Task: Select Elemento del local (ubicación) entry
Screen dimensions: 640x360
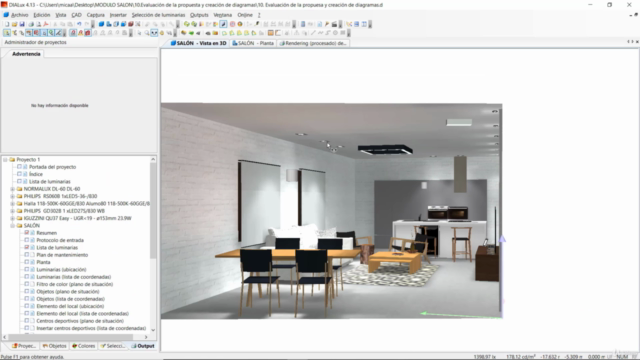Action: 70,306
